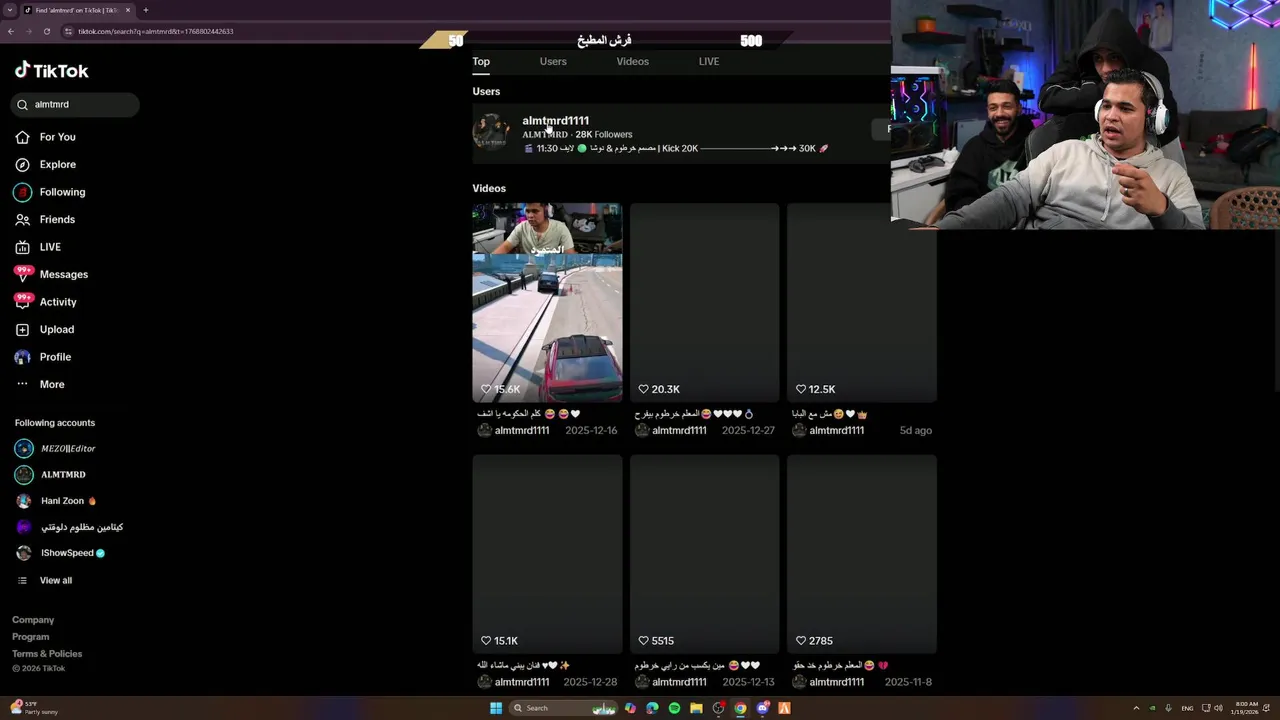Click the clock showing 8:00 AM in taskbar
Viewport: 1280px width, 720px height.
1247,708
